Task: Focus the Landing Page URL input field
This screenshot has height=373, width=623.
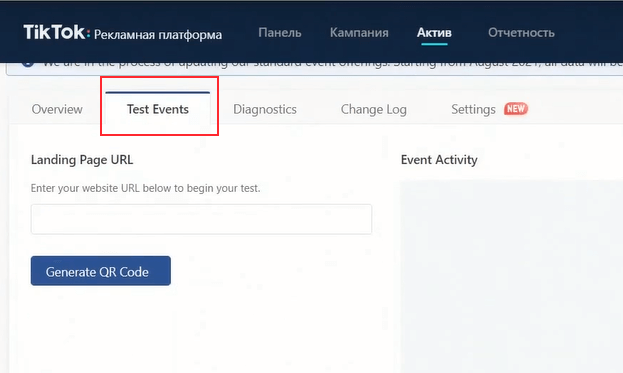Action: click(201, 219)
